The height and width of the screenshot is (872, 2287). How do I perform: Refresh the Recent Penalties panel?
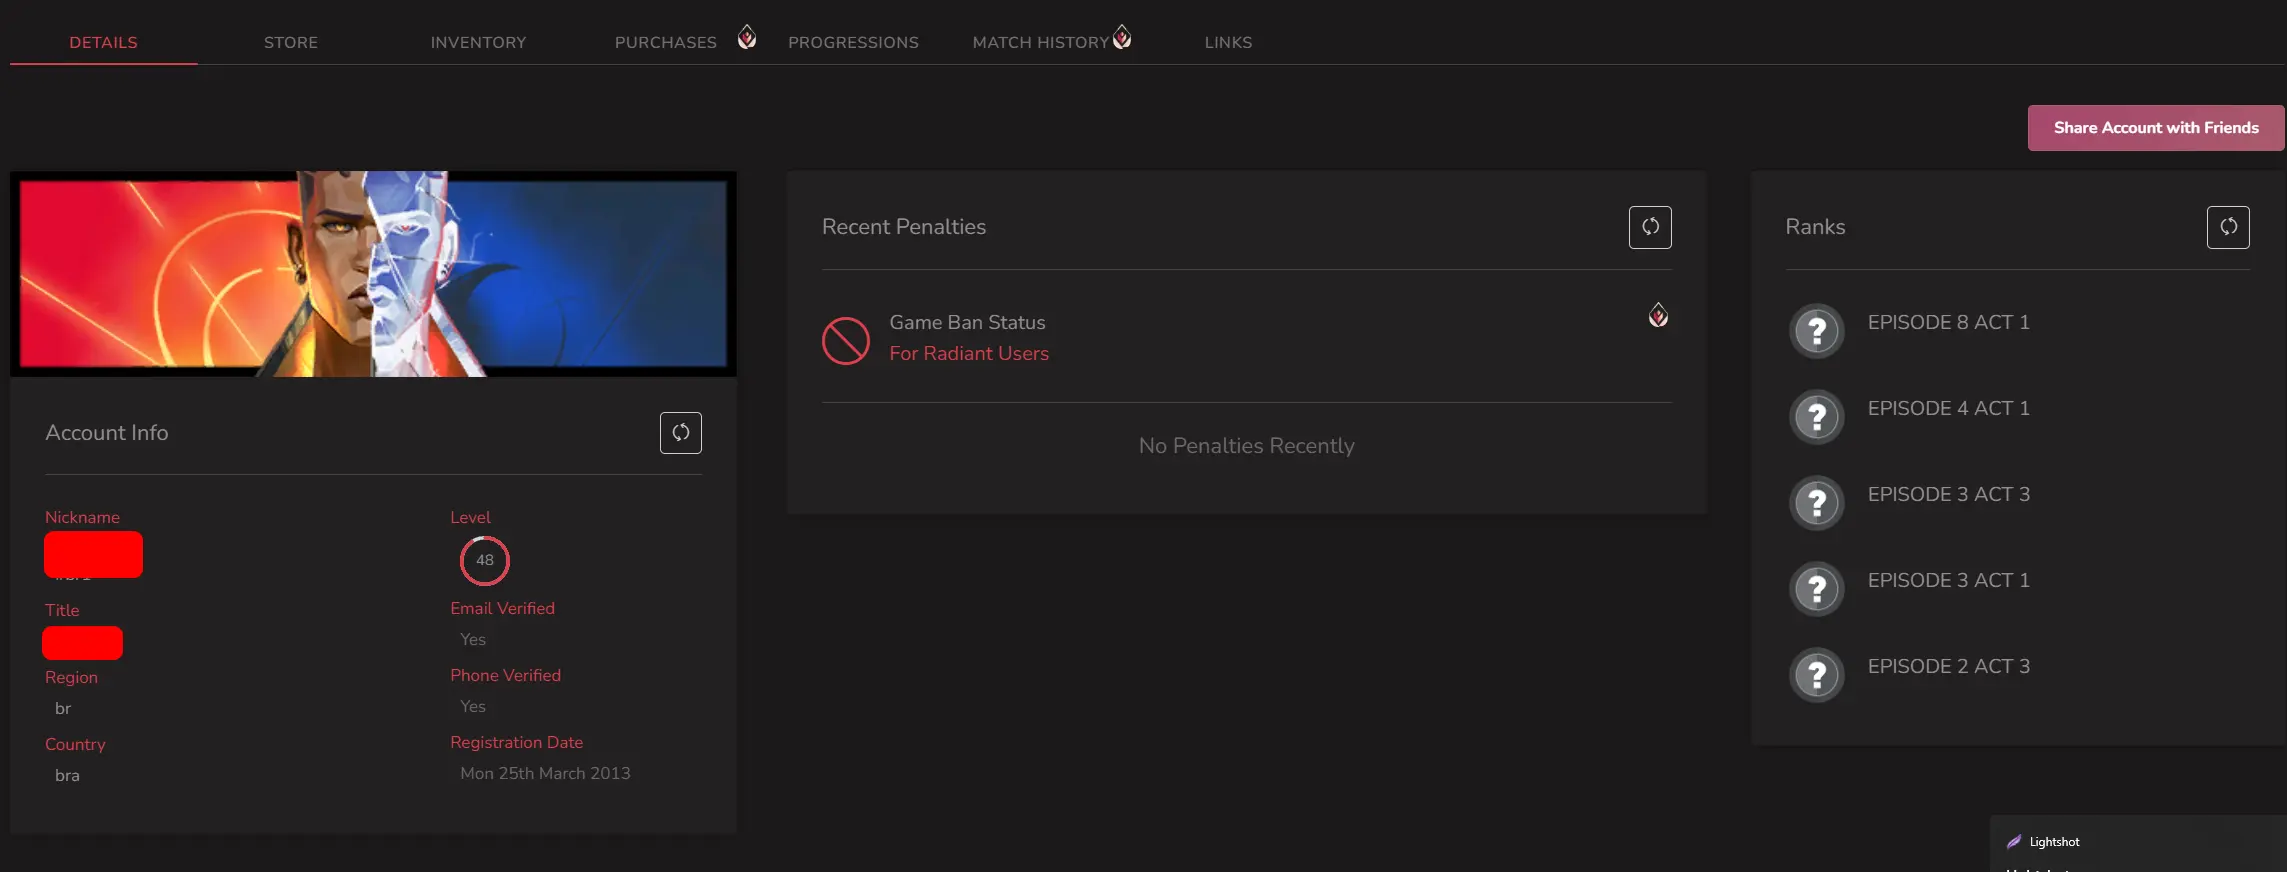coord(1649,227)
